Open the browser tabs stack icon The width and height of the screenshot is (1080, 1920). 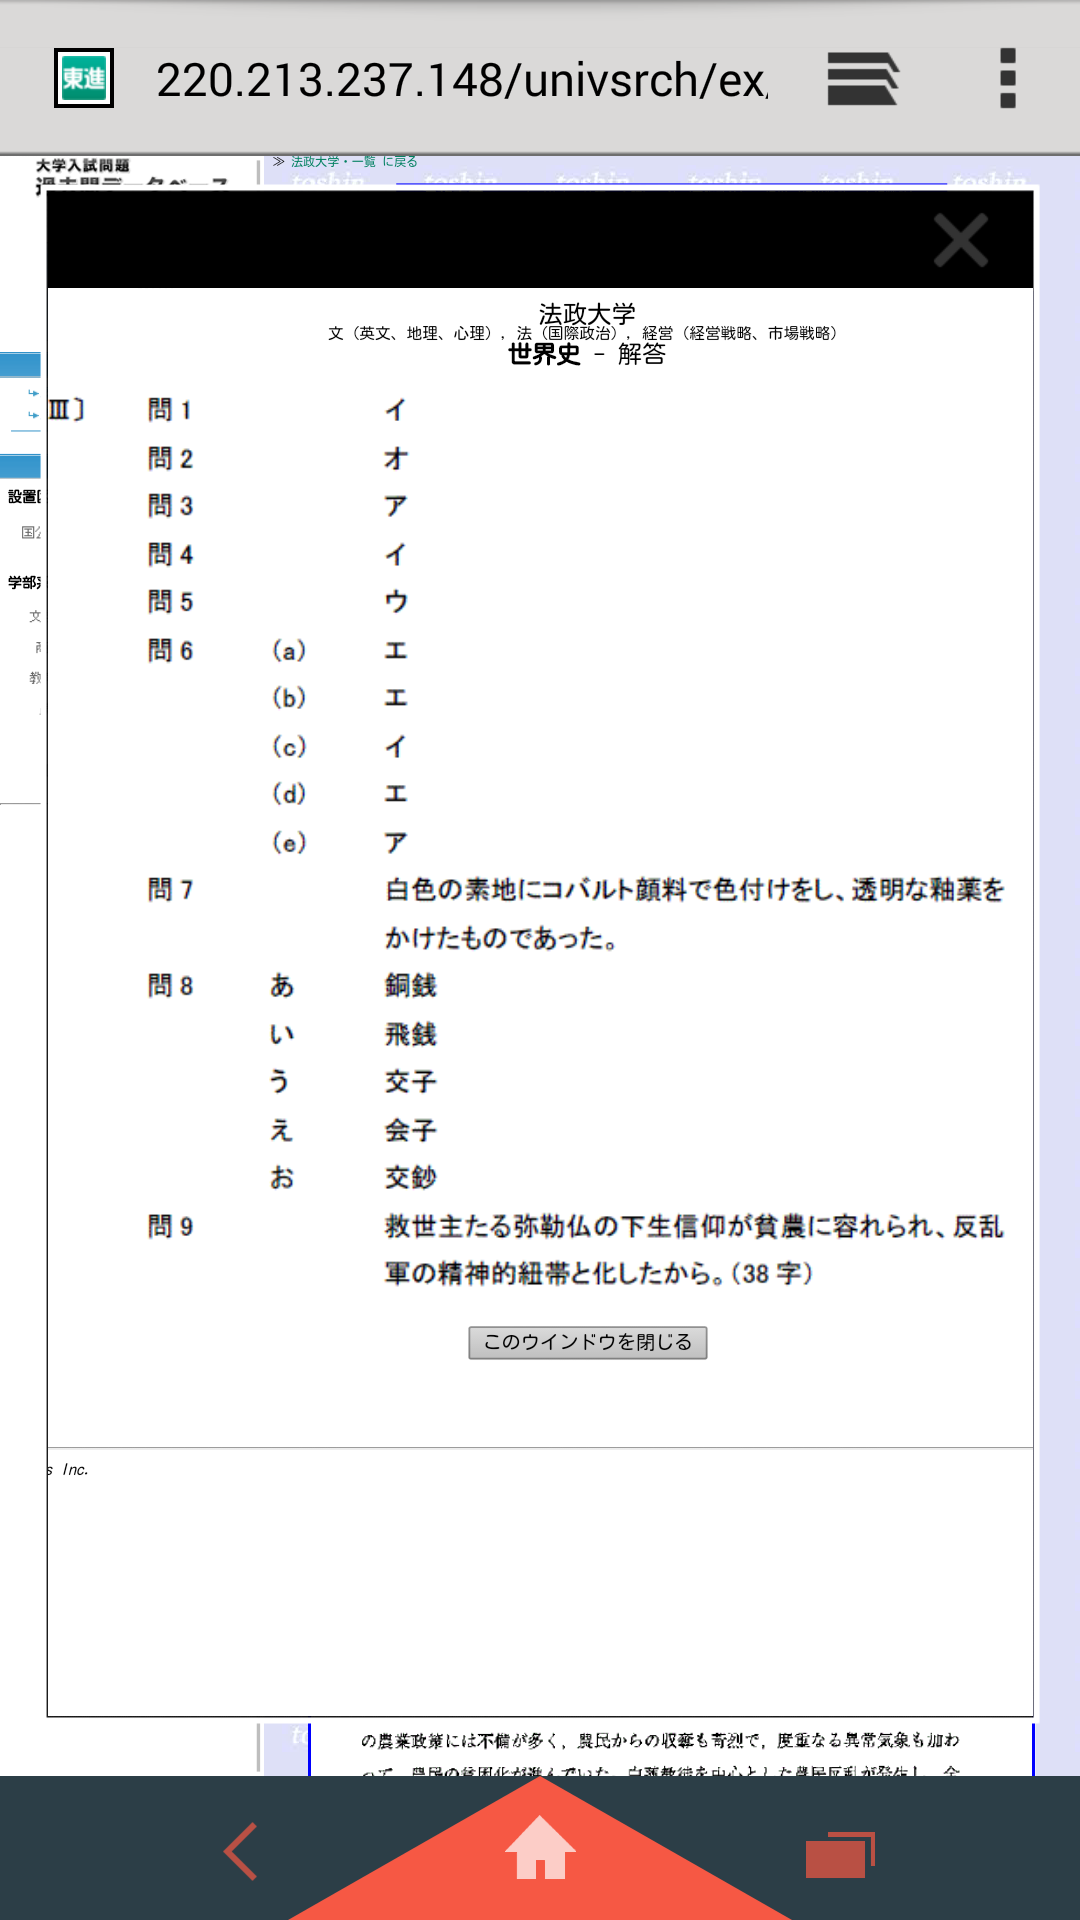[x=862, y=79]
